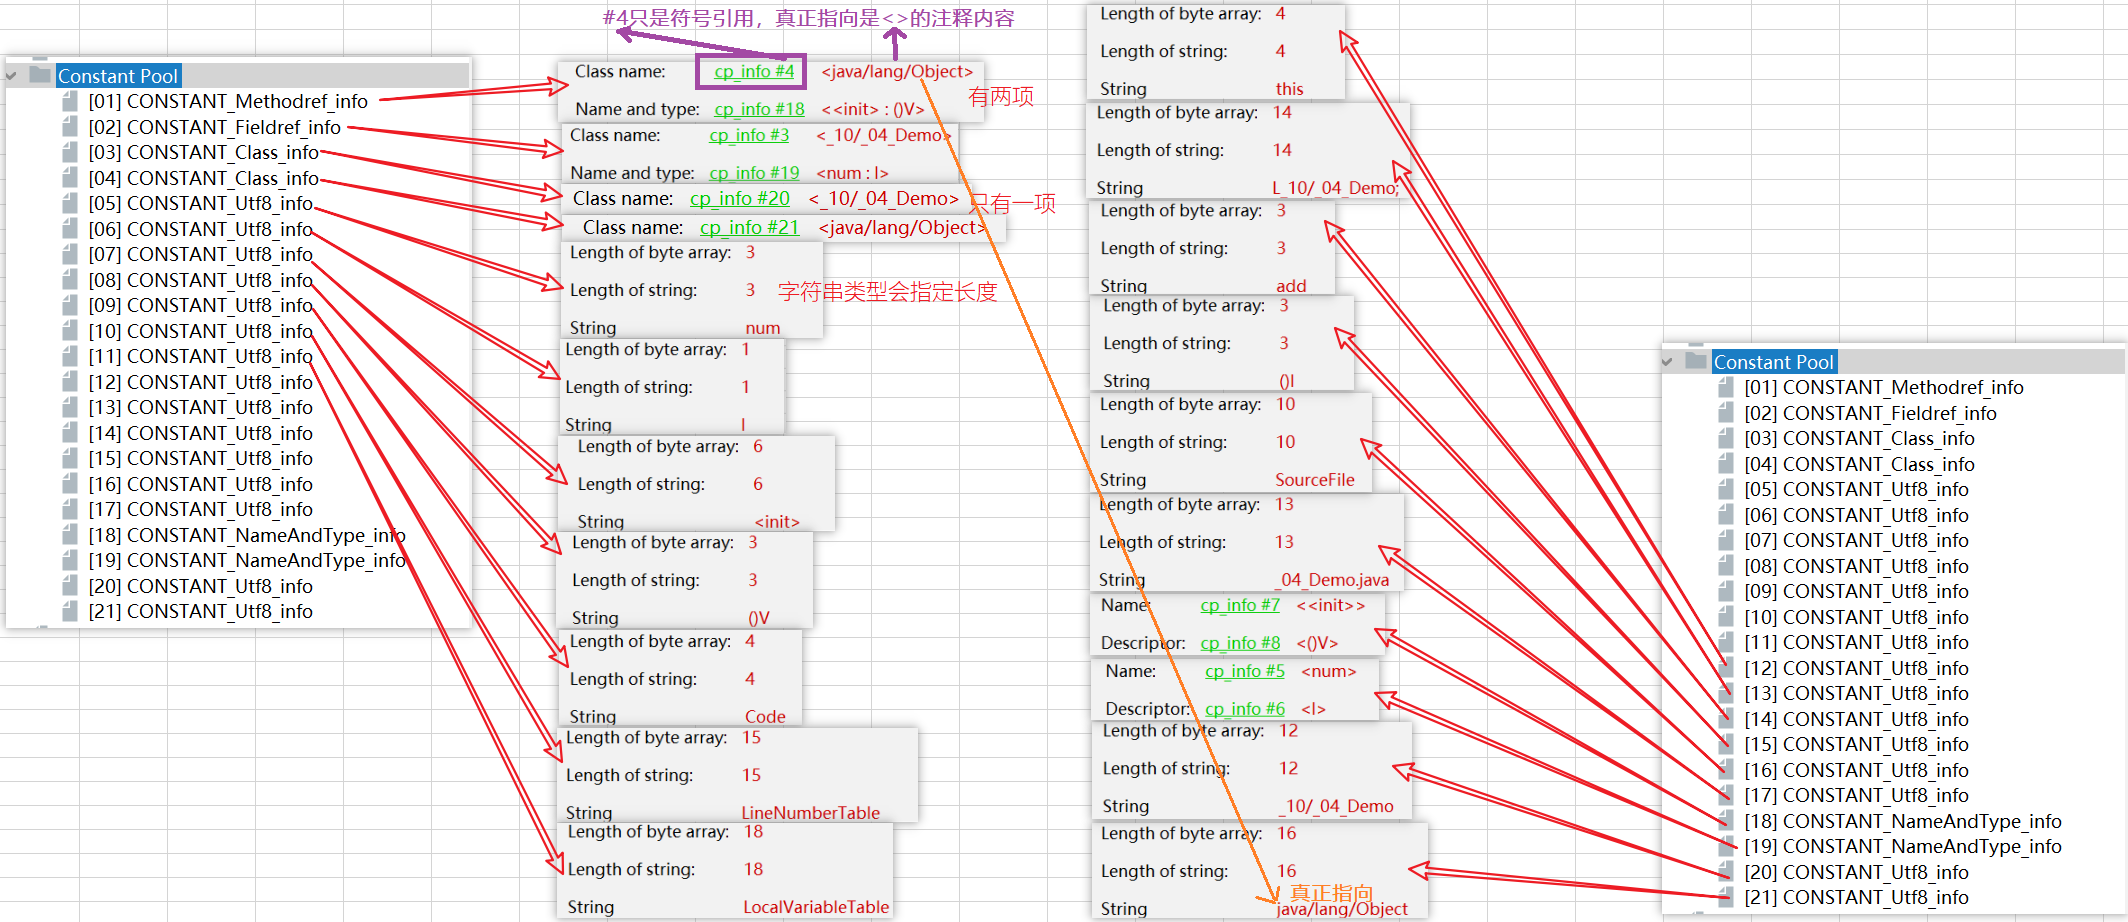Click file icon of [11] CONSTANT_Utf8_info in right tree
Screen dimensions: 2128x922
click(x=1726, y=642)
